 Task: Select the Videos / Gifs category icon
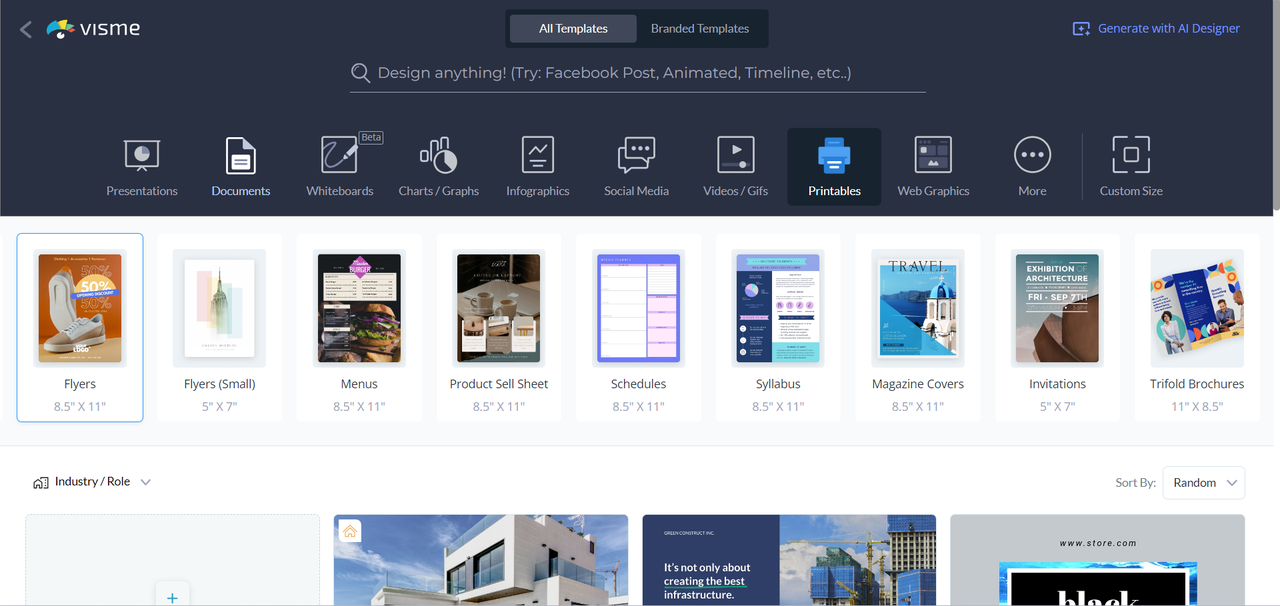(x=736, y=156)
